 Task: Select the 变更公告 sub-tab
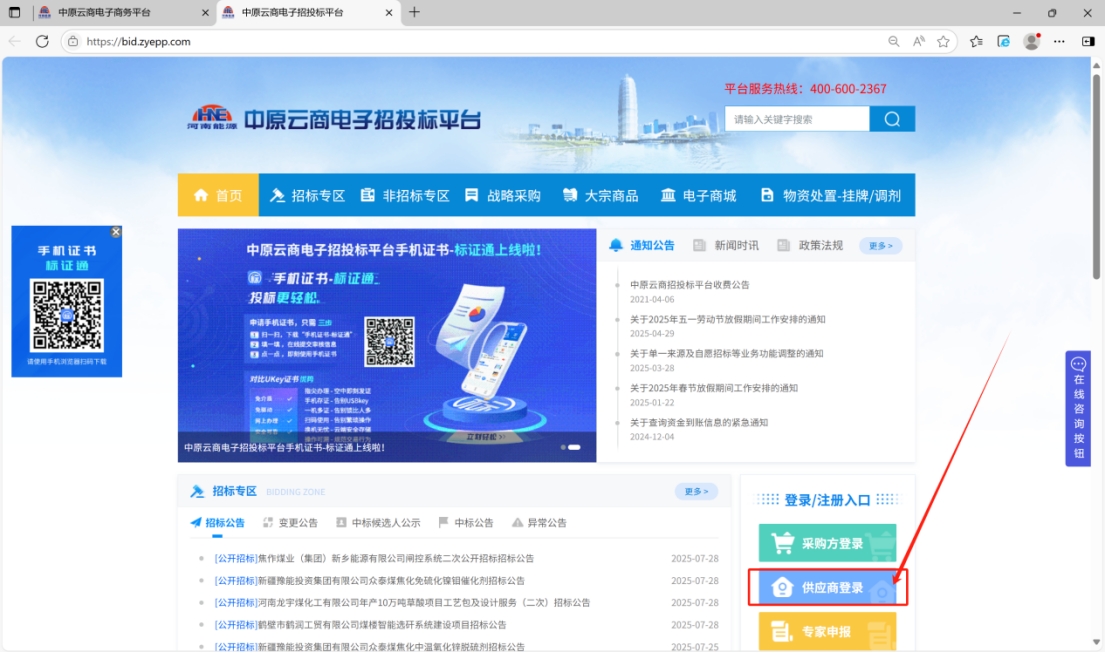[290, 523]
